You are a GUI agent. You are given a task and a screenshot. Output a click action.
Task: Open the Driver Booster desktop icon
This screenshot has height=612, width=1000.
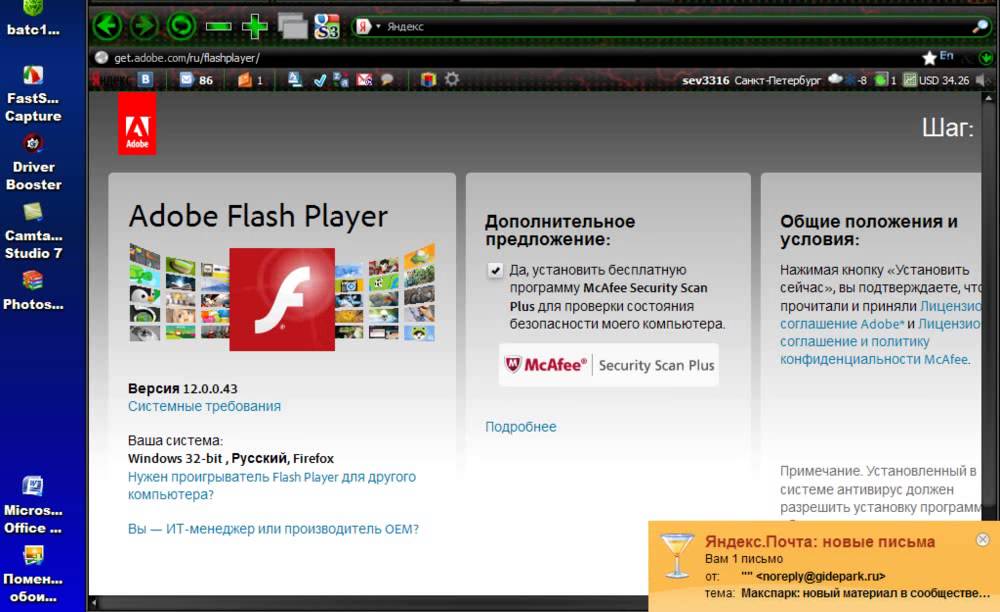(33, 163)
